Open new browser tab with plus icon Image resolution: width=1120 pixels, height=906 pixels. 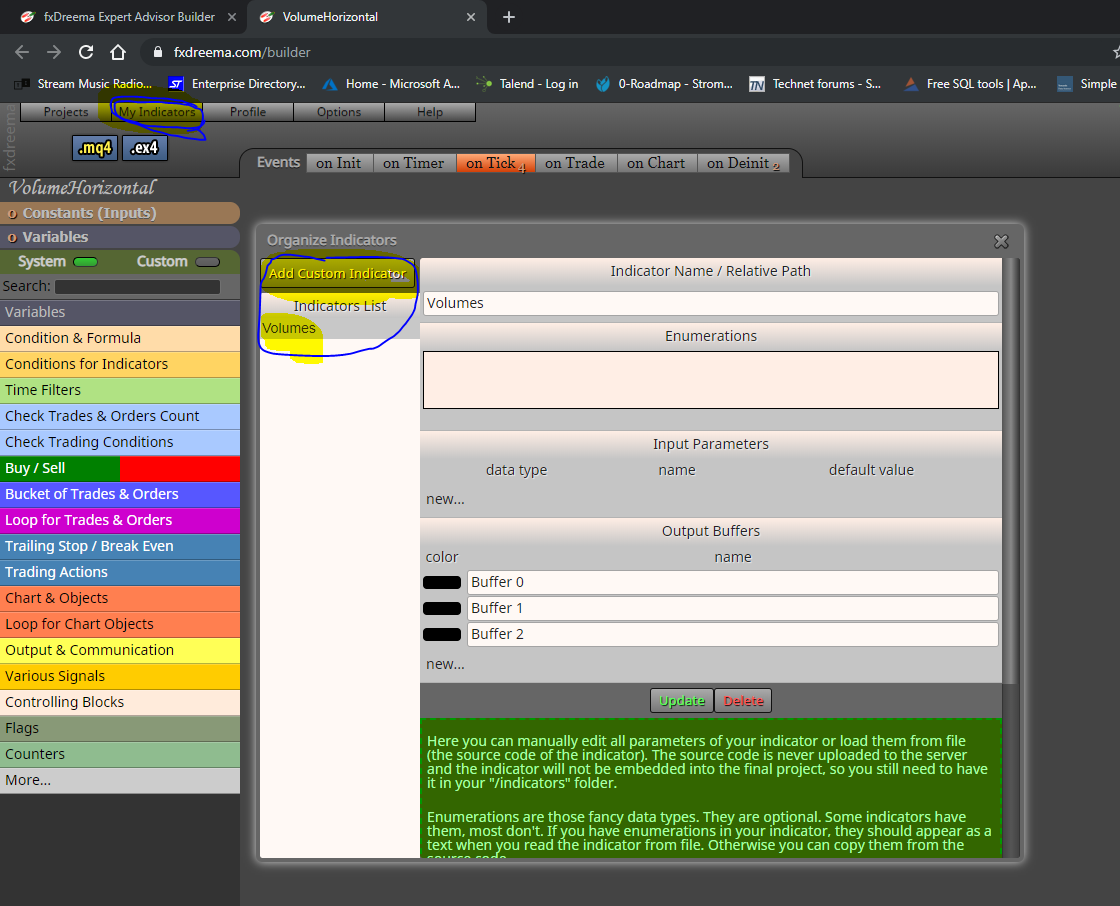pos(509,17)
